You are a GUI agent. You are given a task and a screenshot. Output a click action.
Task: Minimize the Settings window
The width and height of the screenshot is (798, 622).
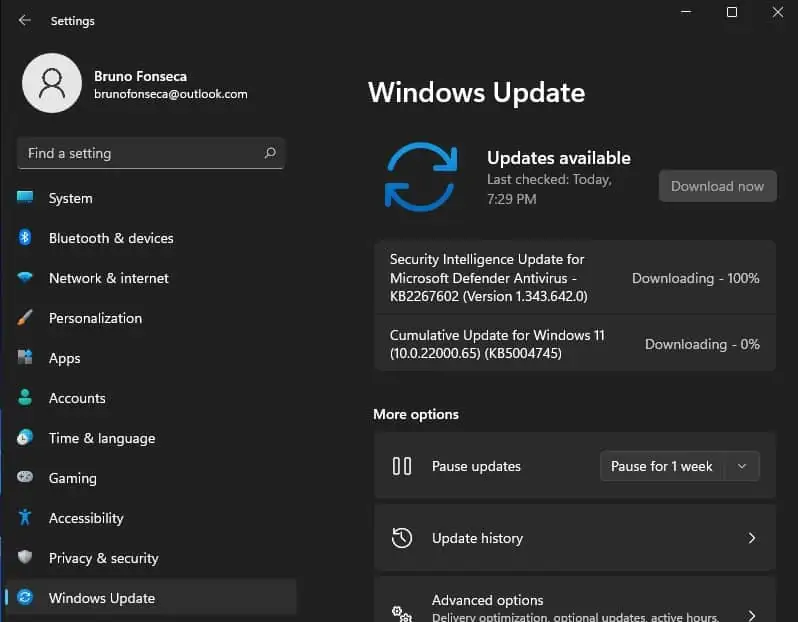(686, 12)
